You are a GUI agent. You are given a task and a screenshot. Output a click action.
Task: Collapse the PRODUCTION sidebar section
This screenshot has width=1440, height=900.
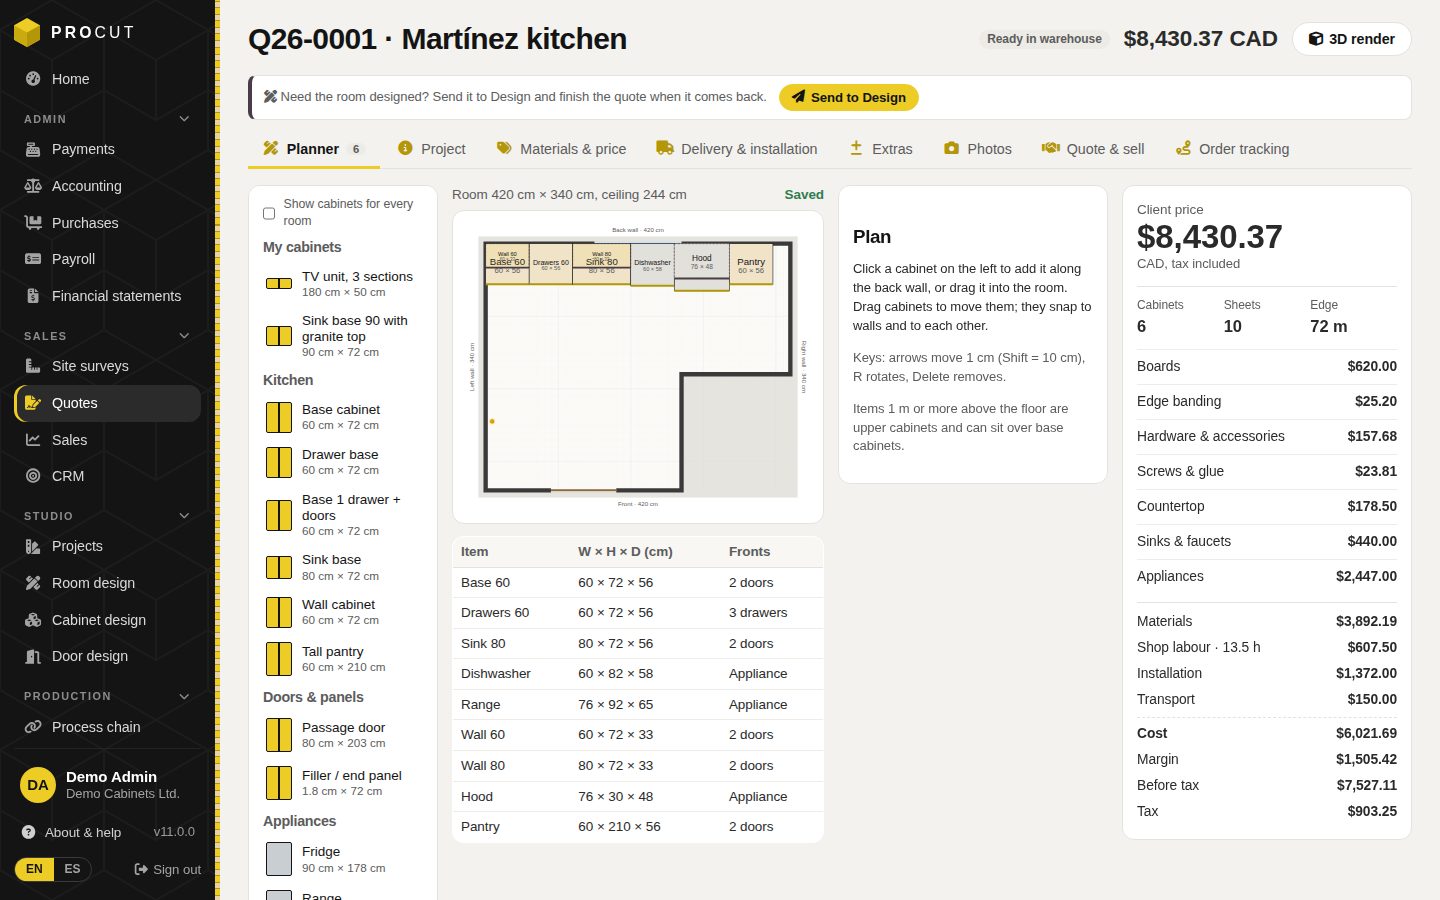pos(184,696)
